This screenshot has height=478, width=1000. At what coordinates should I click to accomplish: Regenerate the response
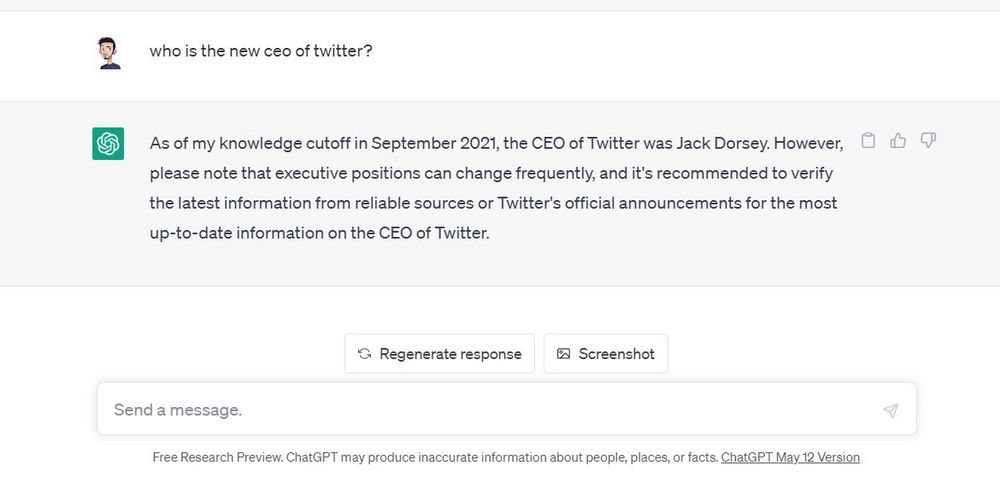point(439,354)
